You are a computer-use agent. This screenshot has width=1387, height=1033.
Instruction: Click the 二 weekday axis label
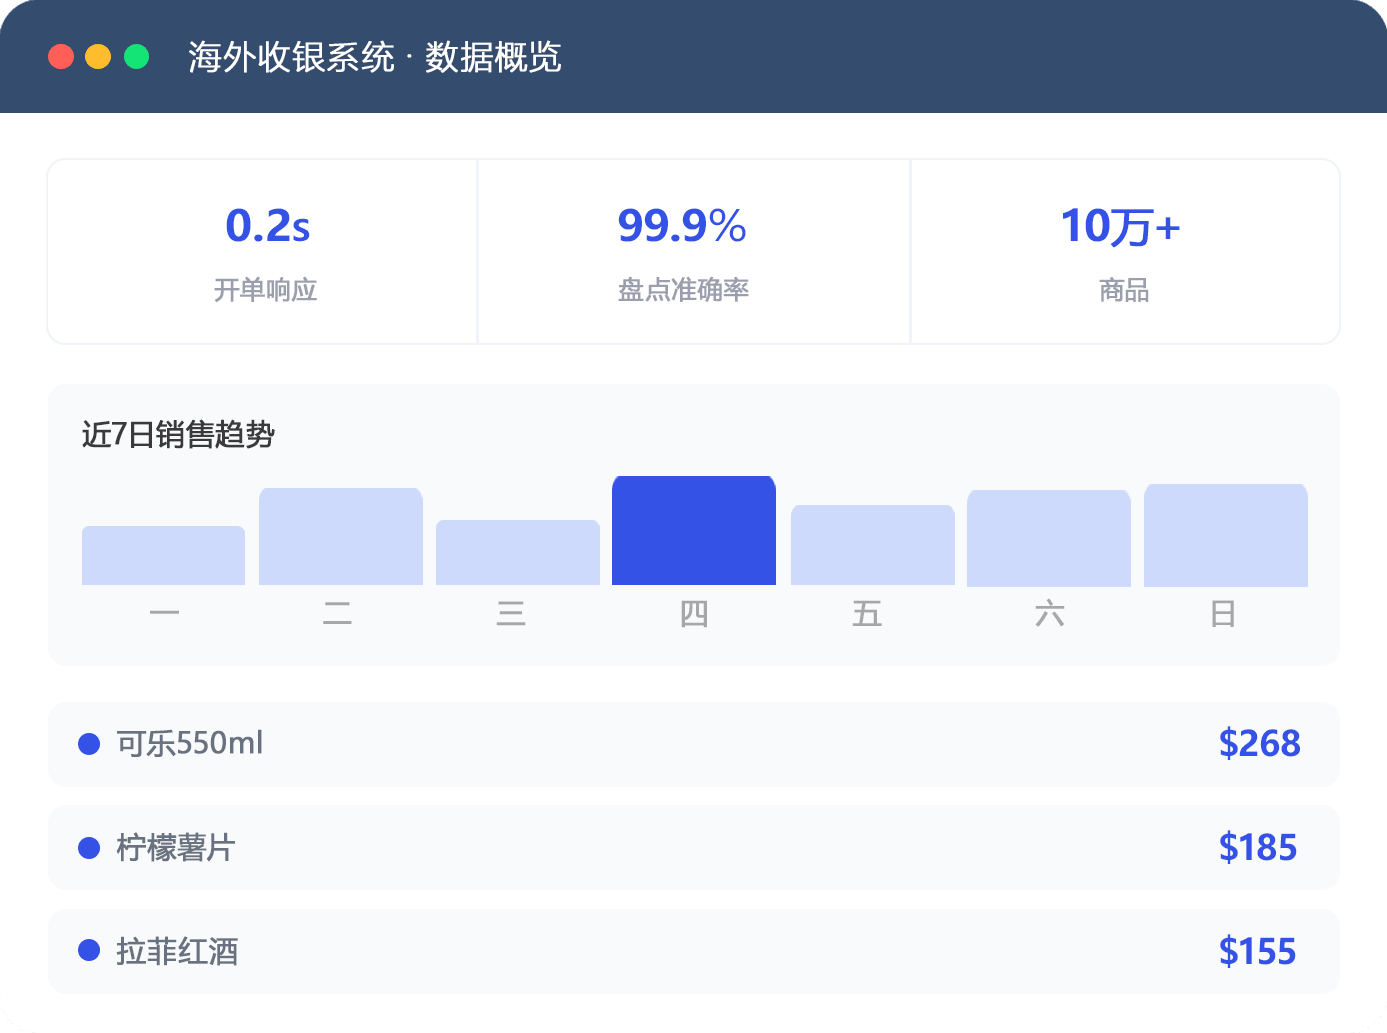tap(337, 613)
